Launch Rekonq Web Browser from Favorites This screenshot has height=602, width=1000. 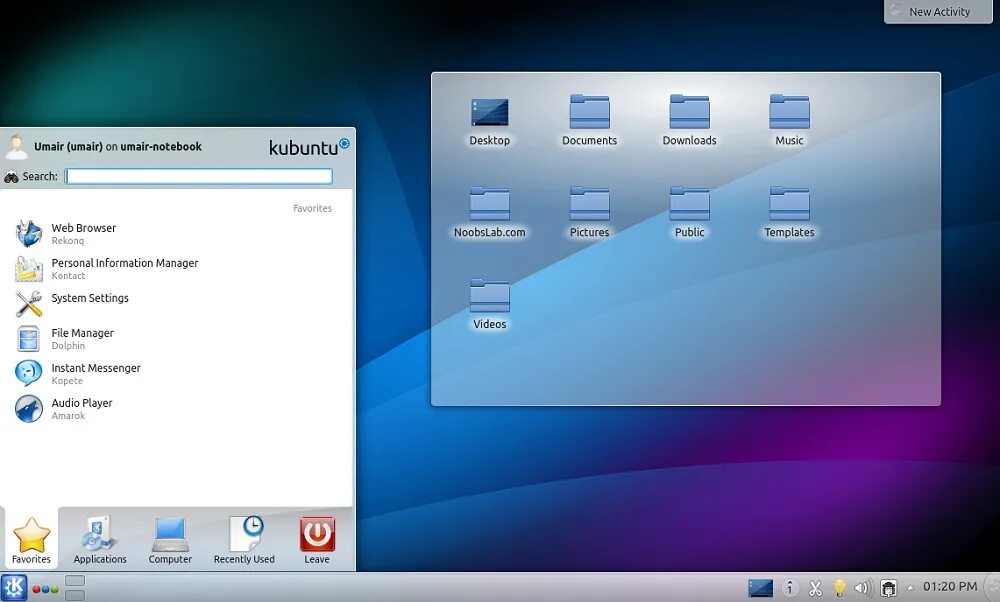pos(175,233)
